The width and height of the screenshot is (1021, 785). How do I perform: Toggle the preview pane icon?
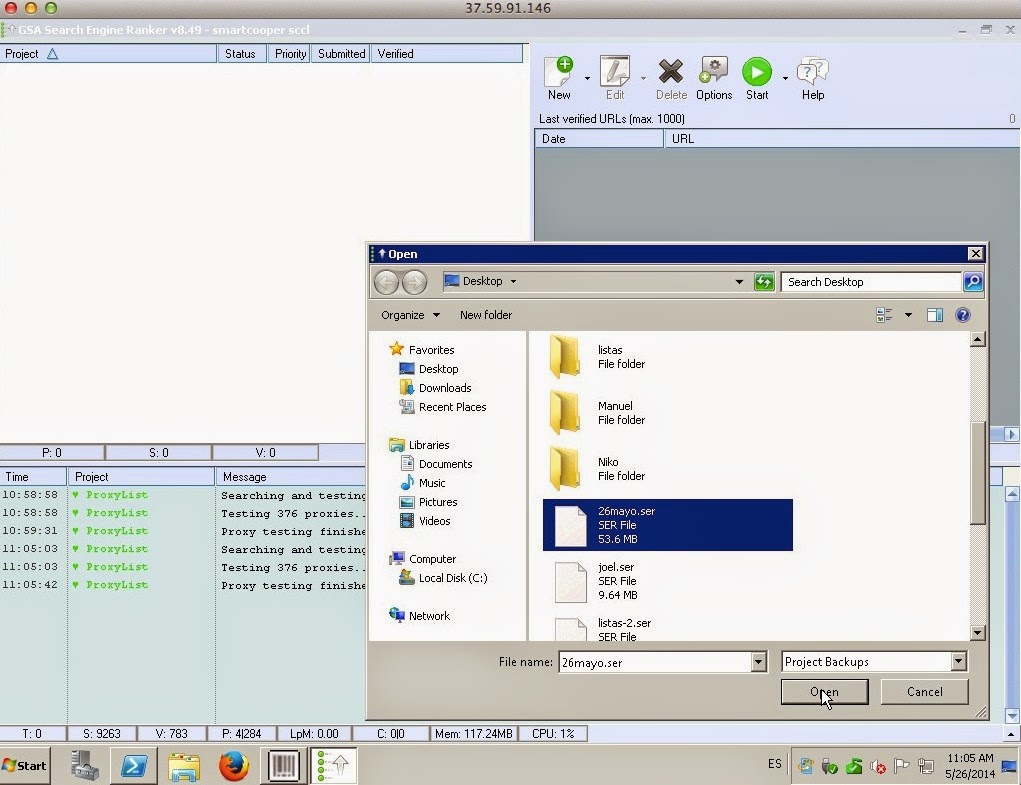pyautogui.click(x=935, y=315)
